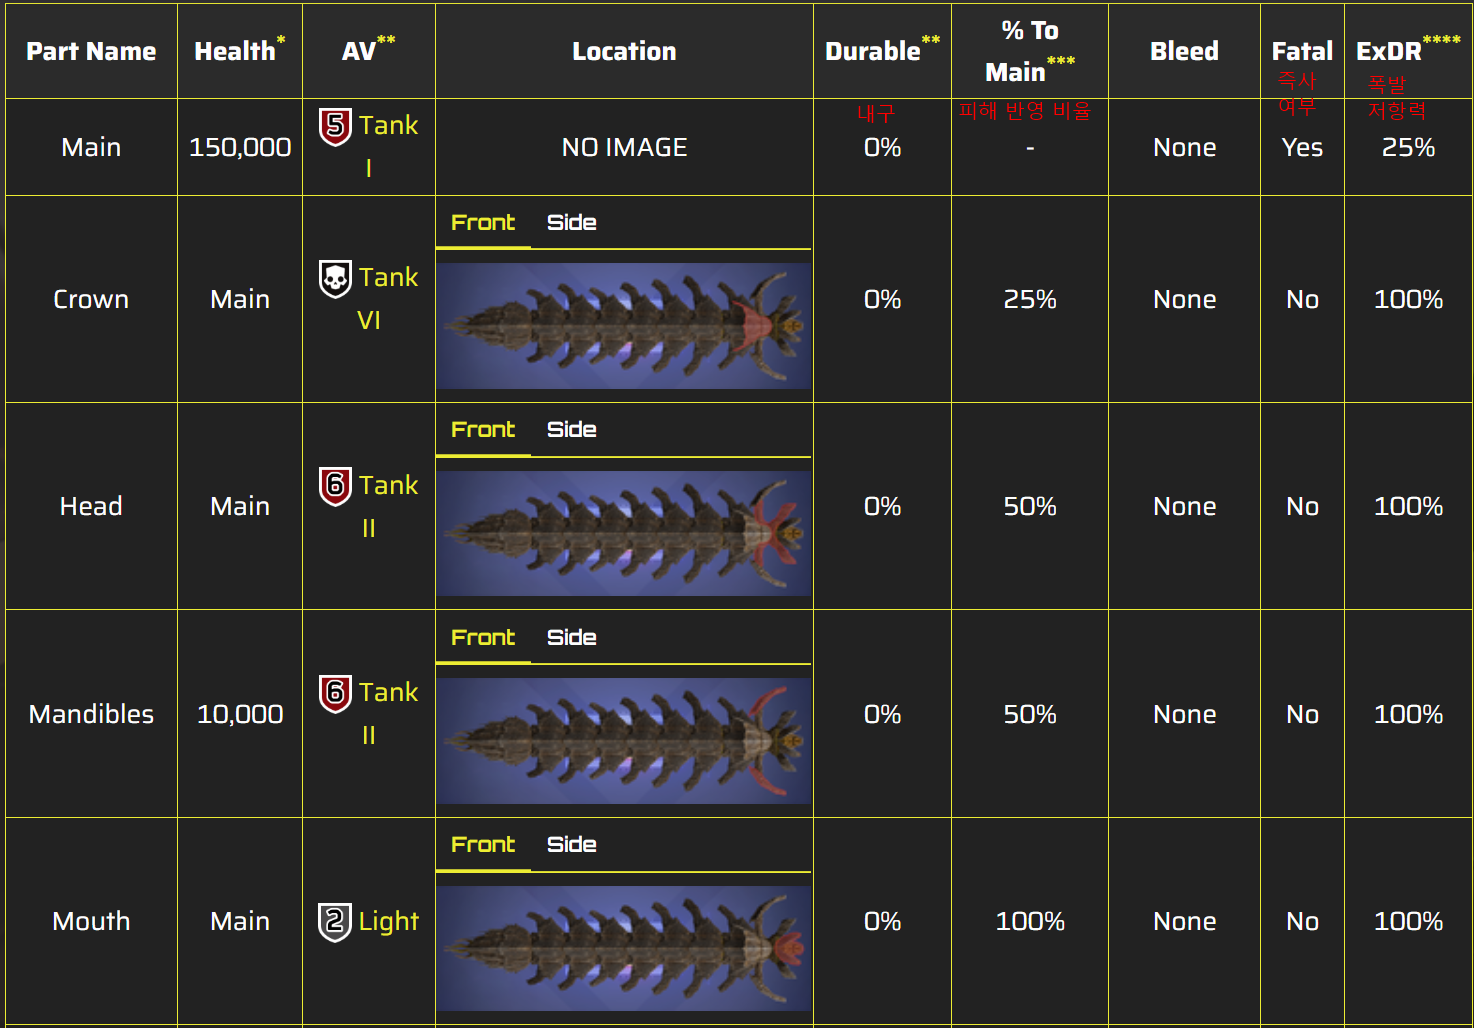The image size is (1474, 1028).
Task: Open Crown part location image
Action: 624,326
